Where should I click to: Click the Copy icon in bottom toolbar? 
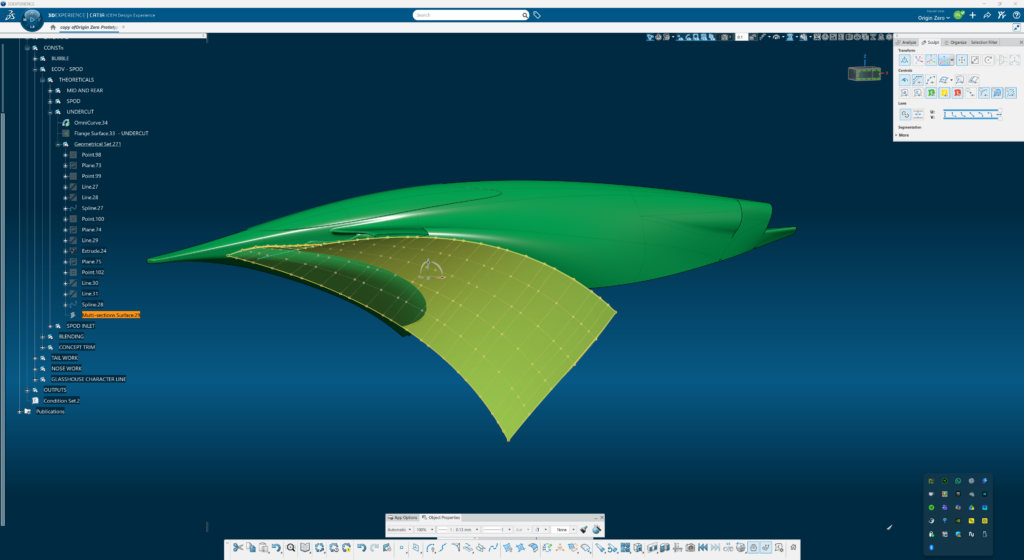tap(251, 548)
